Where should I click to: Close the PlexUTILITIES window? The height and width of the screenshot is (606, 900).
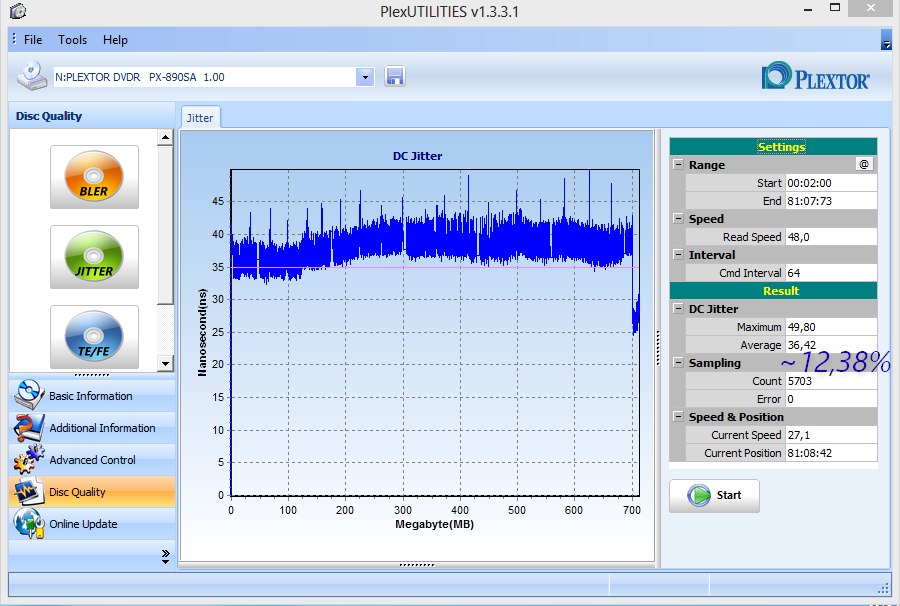coord(870,7)
